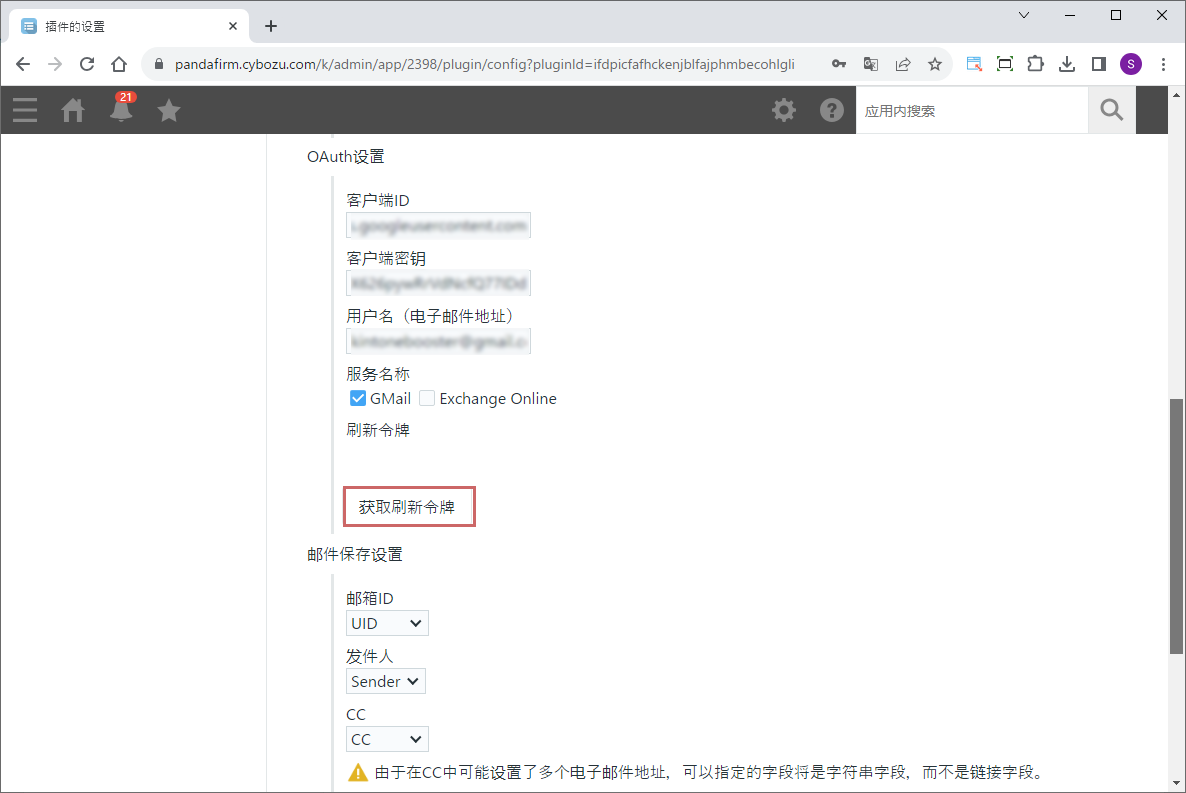Expand the 邮箱ID dropdown showing UID
The image size is (1186, 793).
click(x=387, y=624)
